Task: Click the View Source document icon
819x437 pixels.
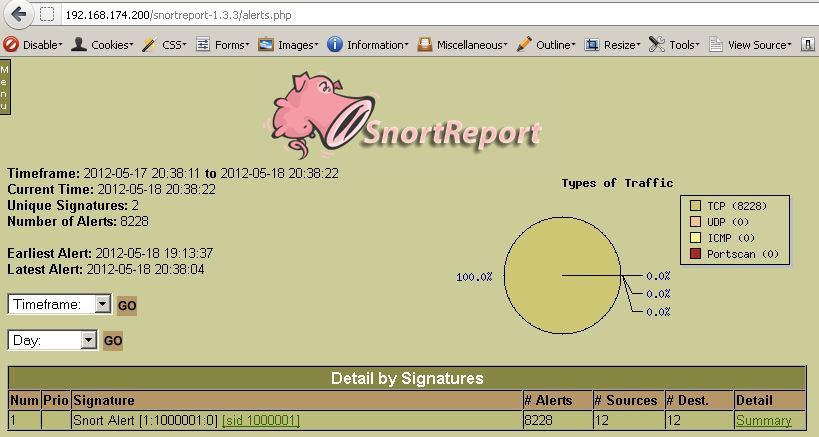Action: pyautogui.click(x=716, y=44)
